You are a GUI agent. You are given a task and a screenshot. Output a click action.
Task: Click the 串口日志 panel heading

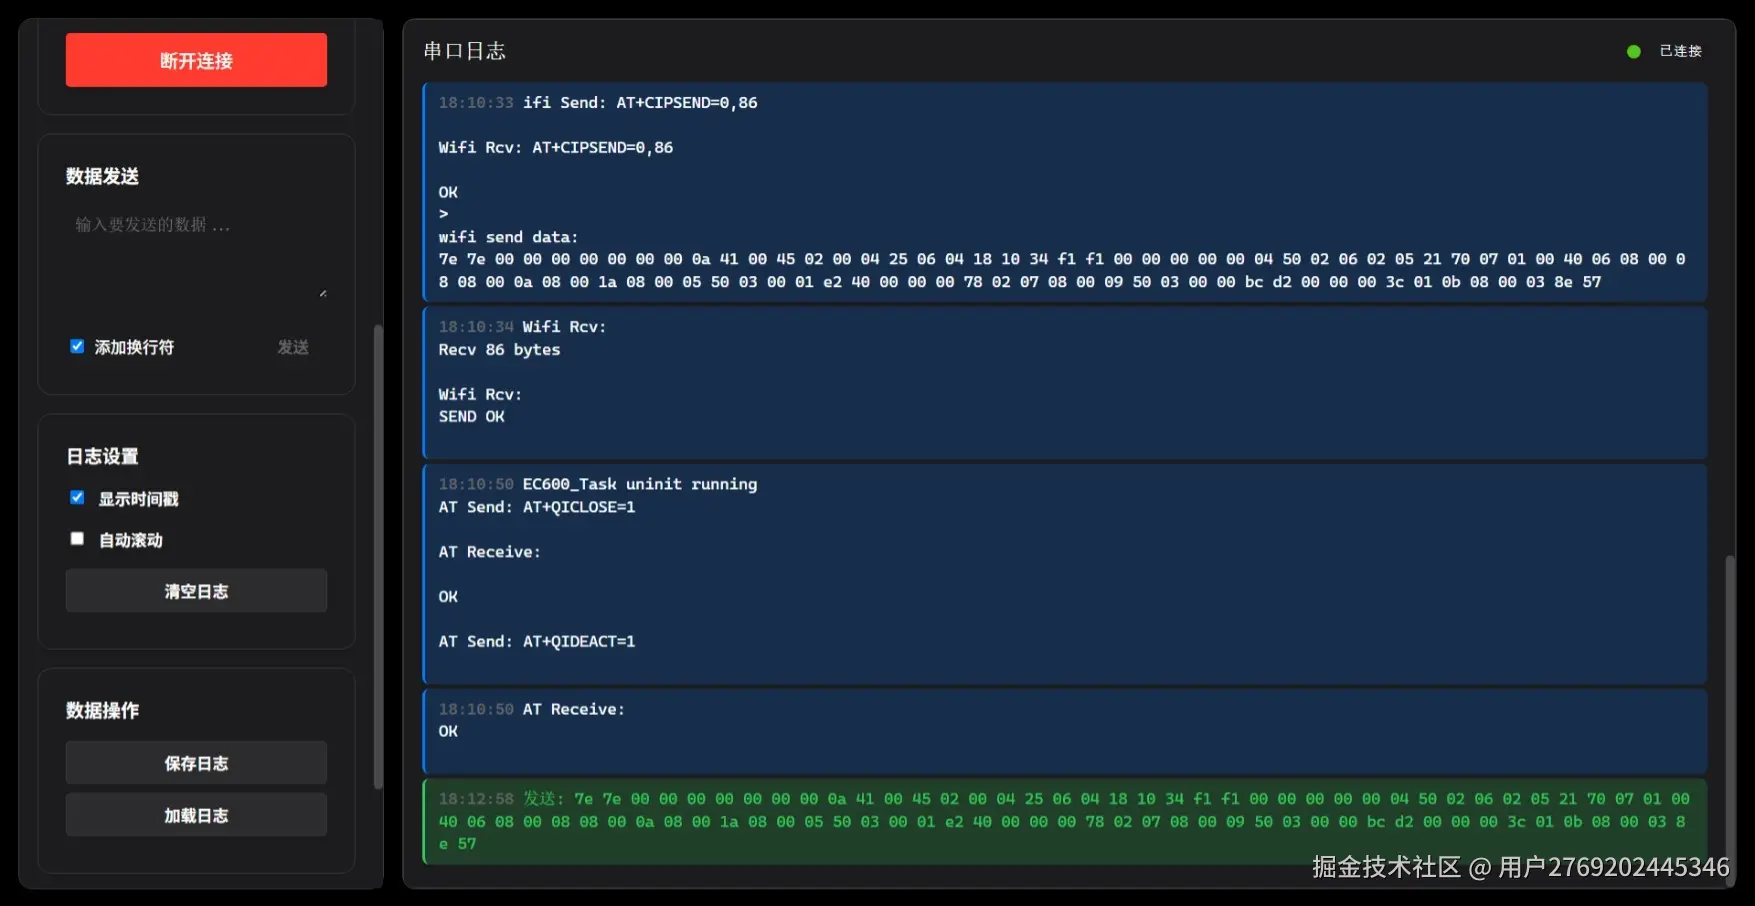(465, 51)
